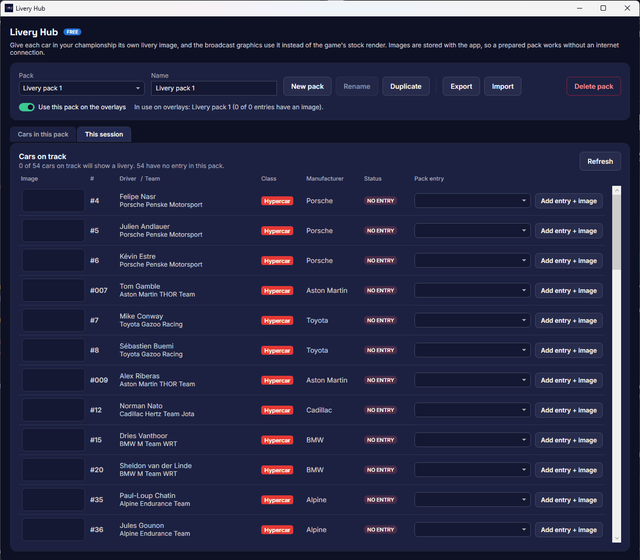Screen dimensions: 640x560
Task: Minimize the Livery Hub window
Action: point(579,8)
